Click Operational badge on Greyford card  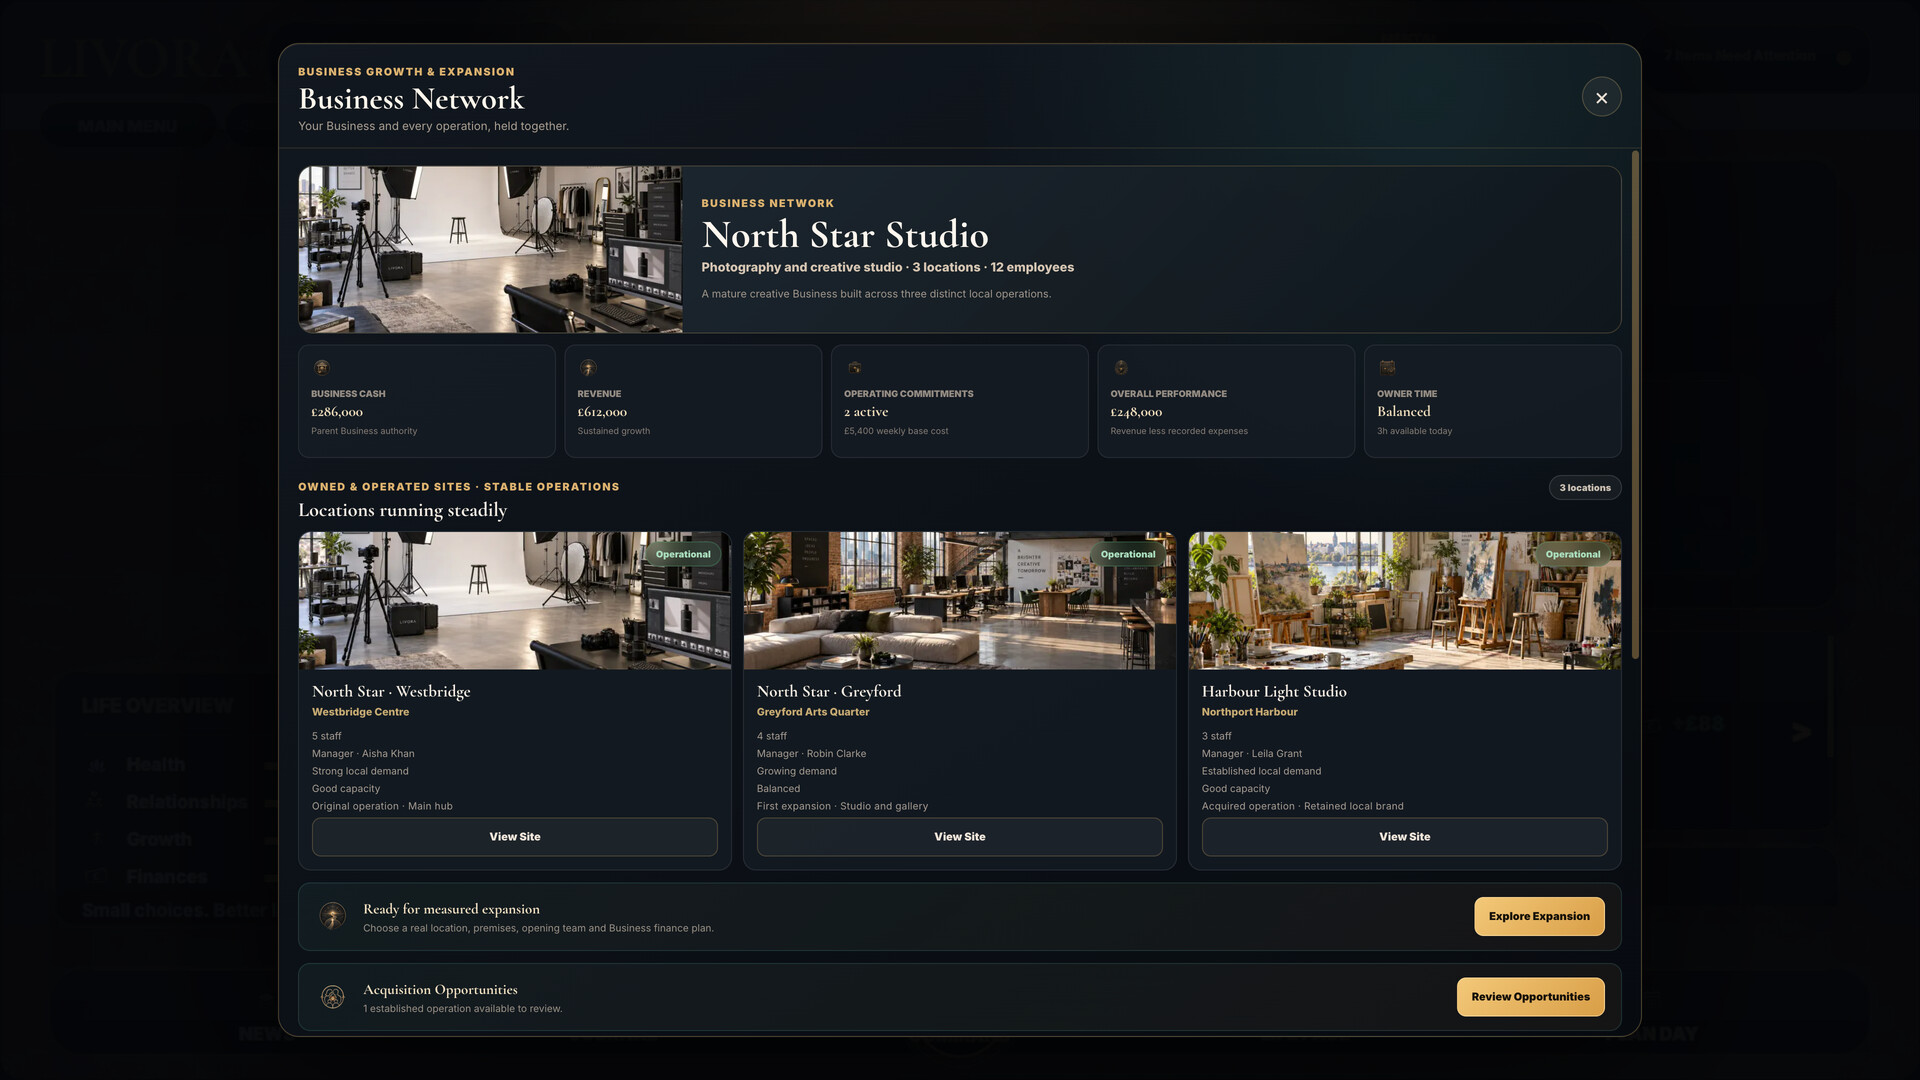pos(1128,554)
